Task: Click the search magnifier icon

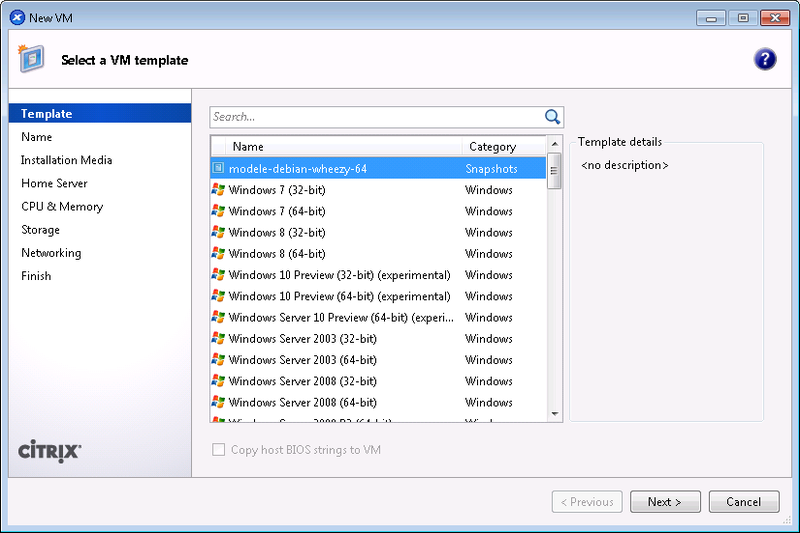Action: click(553, 117)
